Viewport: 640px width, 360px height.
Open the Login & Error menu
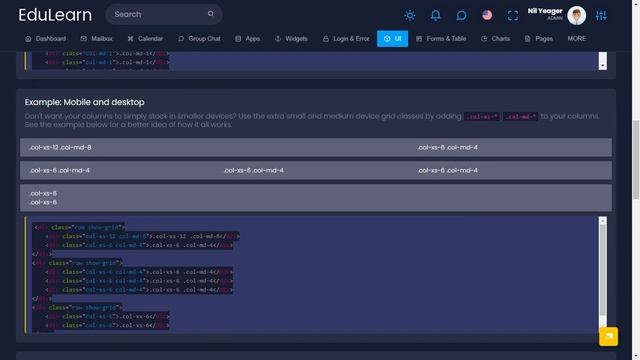346,39
